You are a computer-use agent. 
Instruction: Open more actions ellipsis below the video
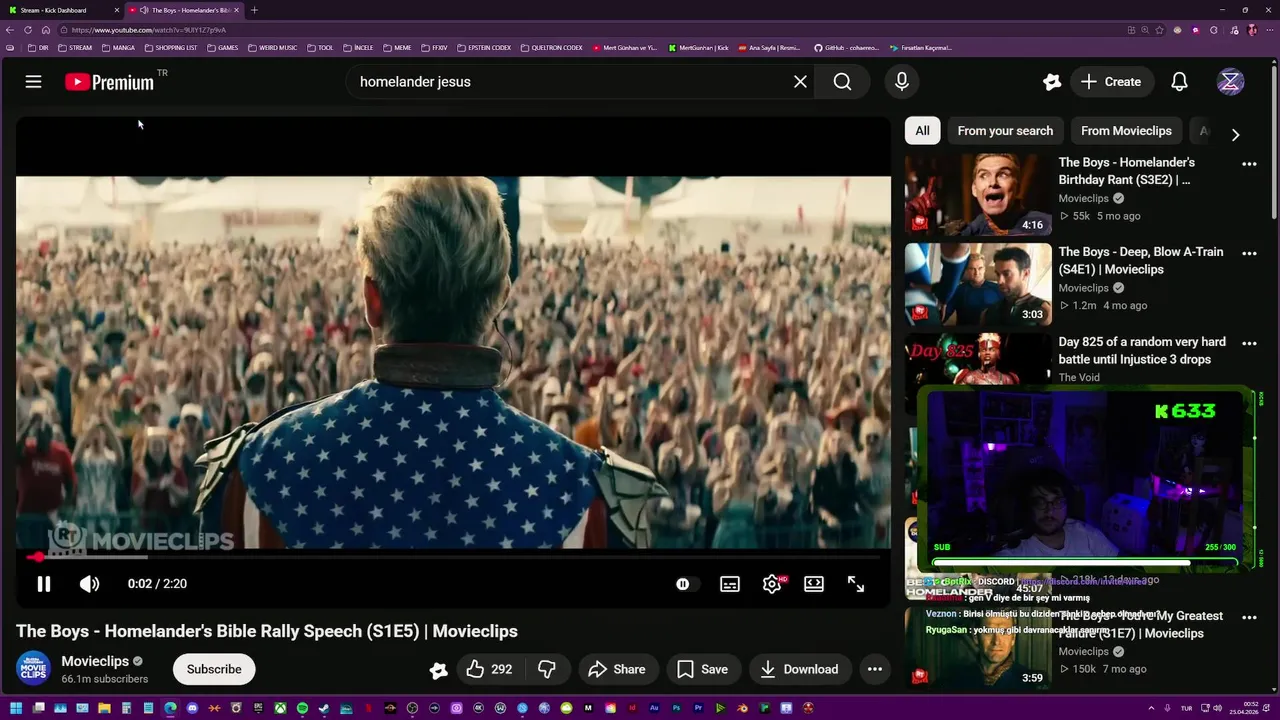coord(875,669)
